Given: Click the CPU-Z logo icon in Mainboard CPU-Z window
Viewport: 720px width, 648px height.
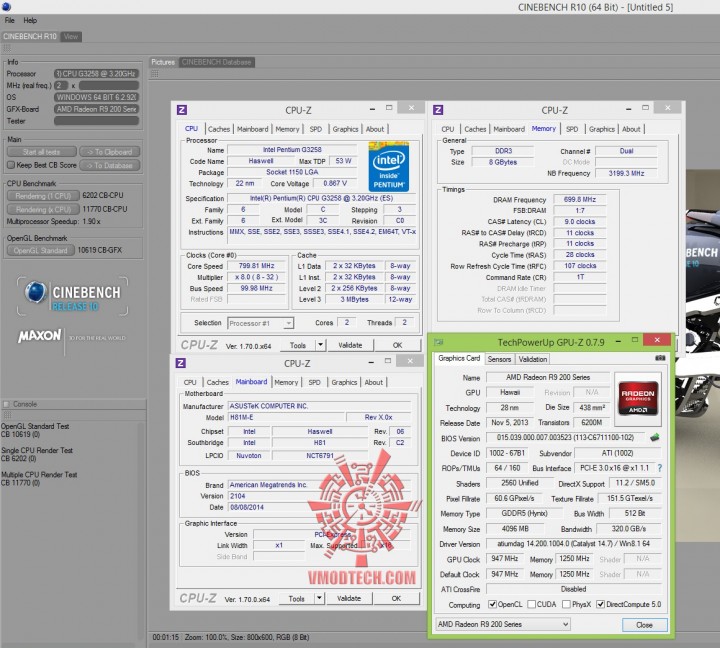Looking at the screenshot, I should [x=180, y=363].
